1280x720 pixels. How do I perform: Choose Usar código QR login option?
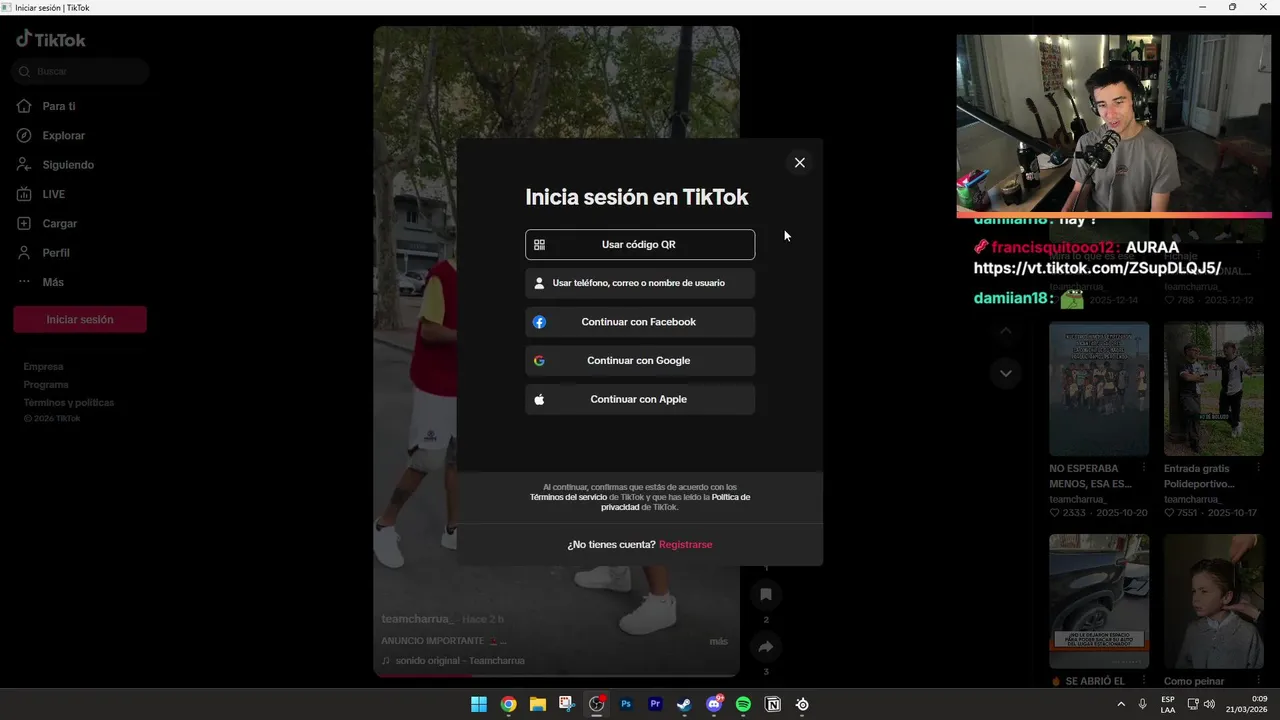click(x=640, y=244)
